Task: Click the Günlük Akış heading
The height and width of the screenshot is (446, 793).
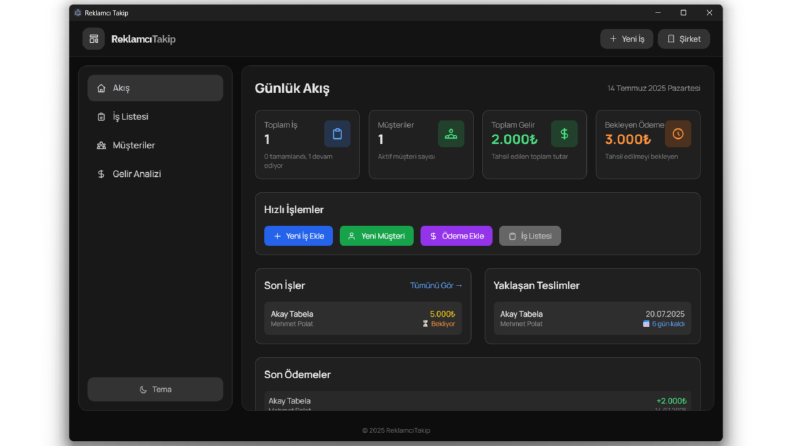Action: coord(292,88)
